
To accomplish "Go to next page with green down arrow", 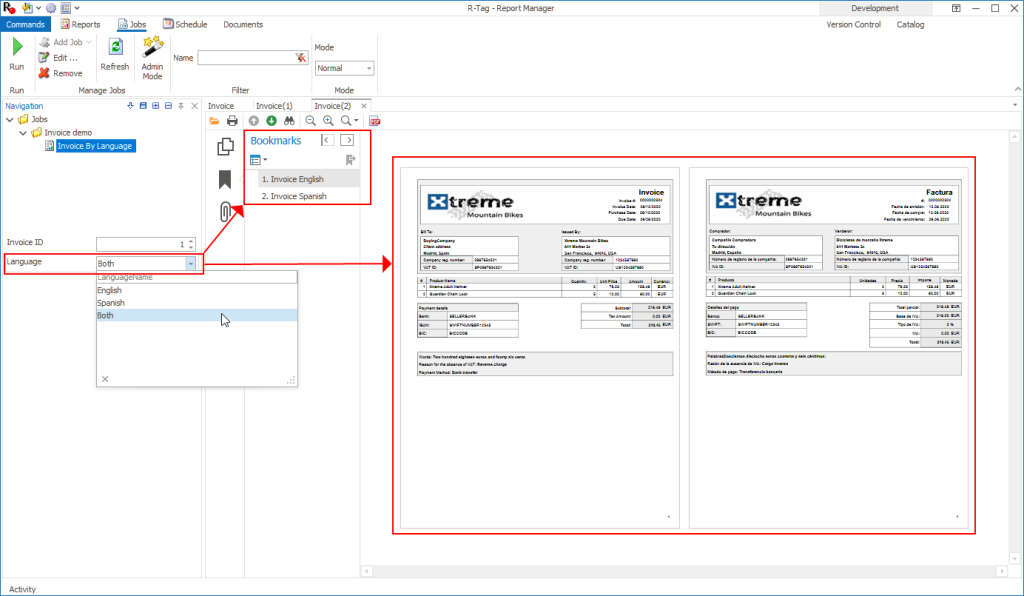I will pyautogui.click(x=271, y=121).
